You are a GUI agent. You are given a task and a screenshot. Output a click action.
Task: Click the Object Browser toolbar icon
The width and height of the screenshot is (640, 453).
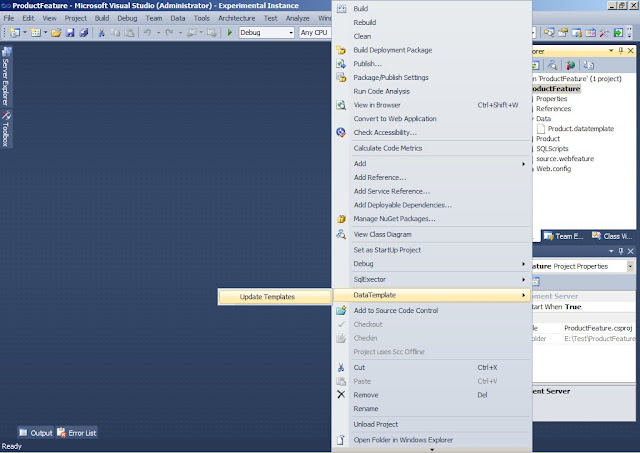click(577, 33)
